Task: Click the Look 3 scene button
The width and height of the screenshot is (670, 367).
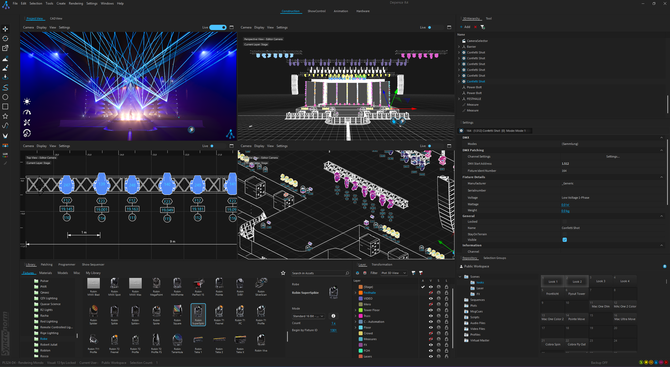Action: point(600,281)
